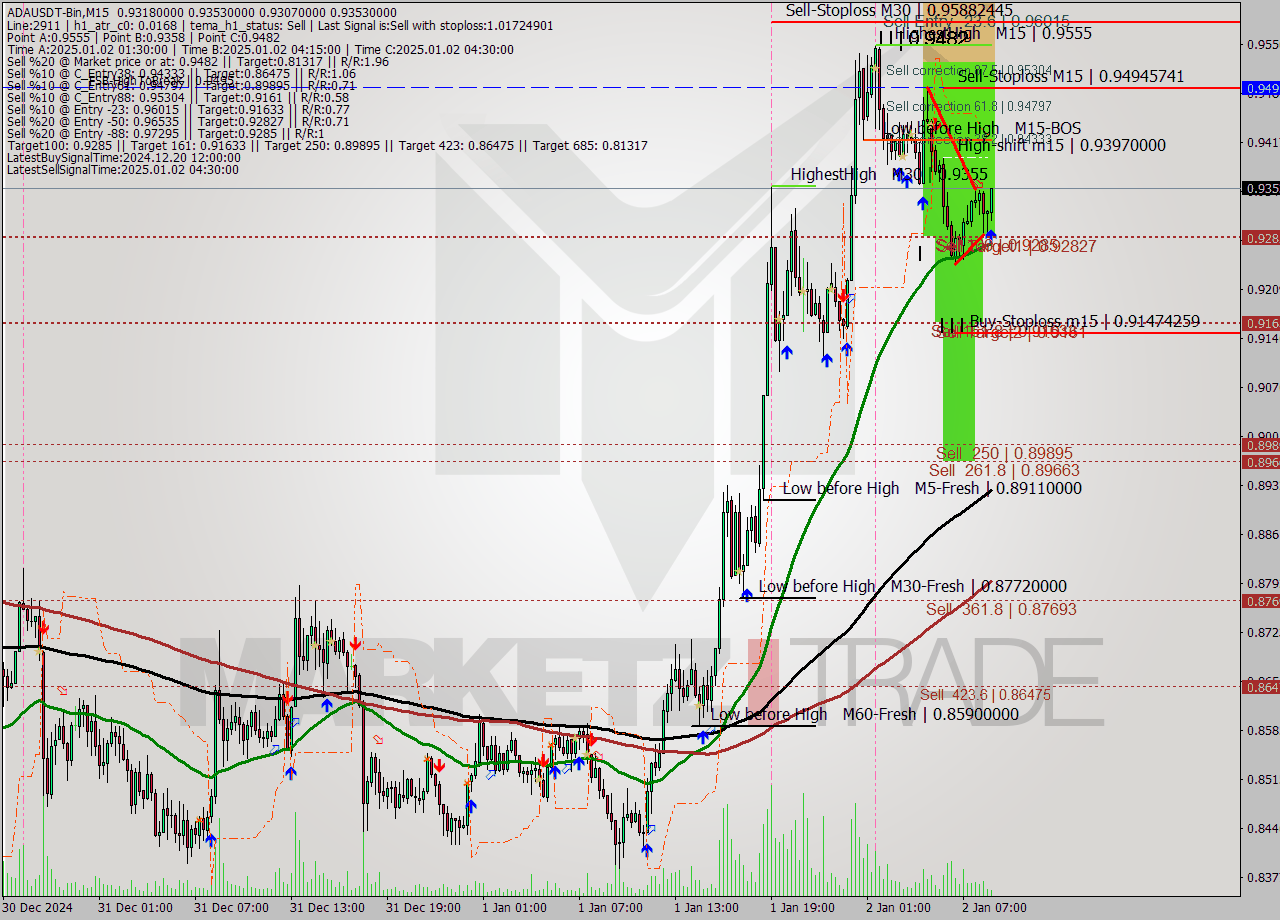
Task: Click the '31 Dec 07:00' time axis label
Action: pos(230,908)
